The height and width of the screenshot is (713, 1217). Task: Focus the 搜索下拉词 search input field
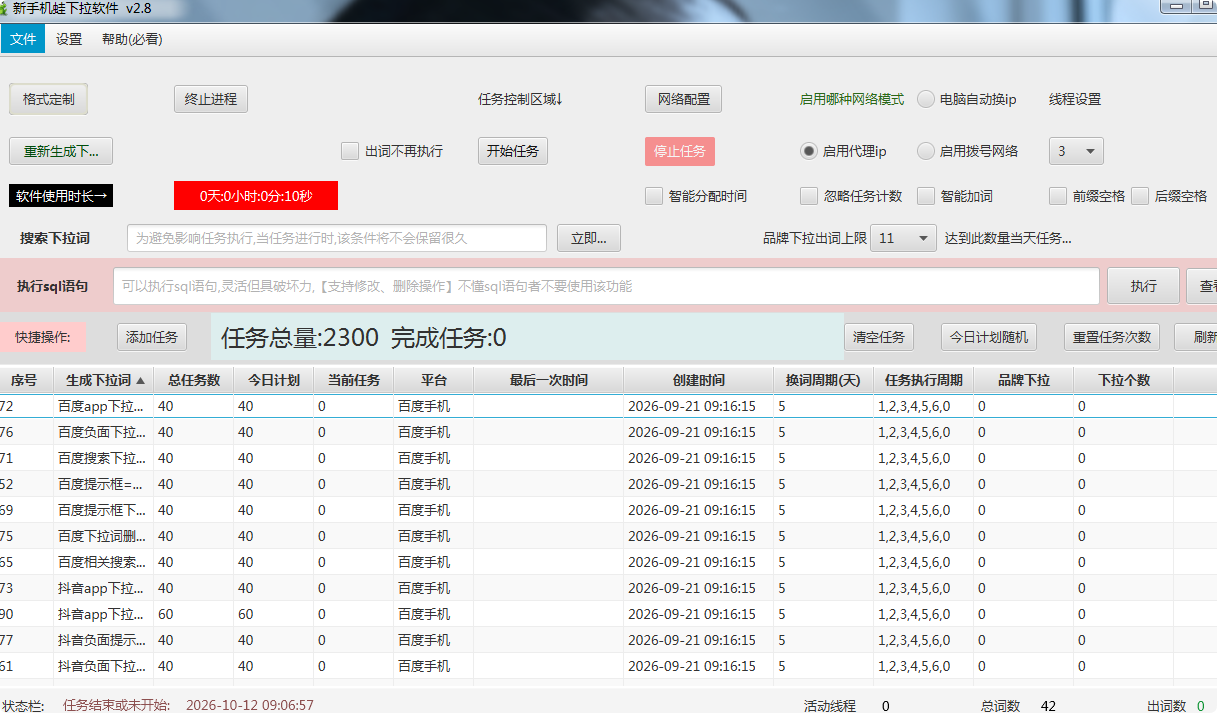[337, 238]
